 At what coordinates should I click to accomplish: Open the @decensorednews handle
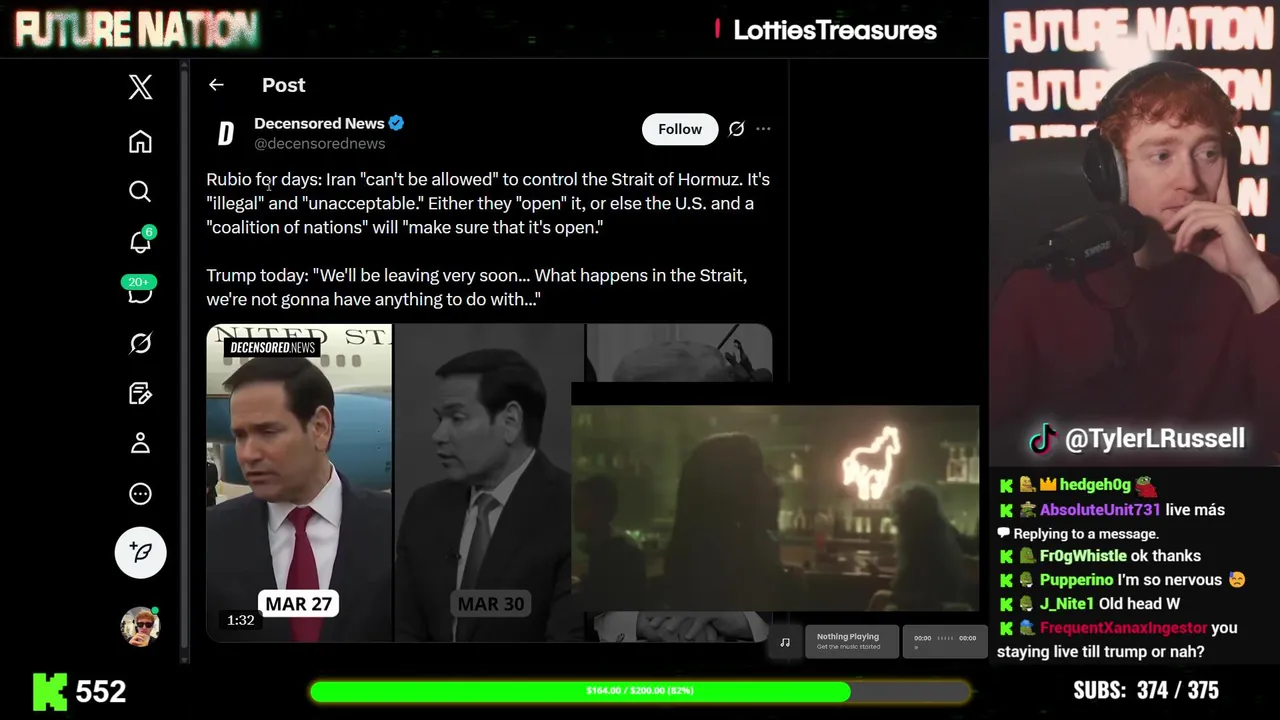click(319, 144)
